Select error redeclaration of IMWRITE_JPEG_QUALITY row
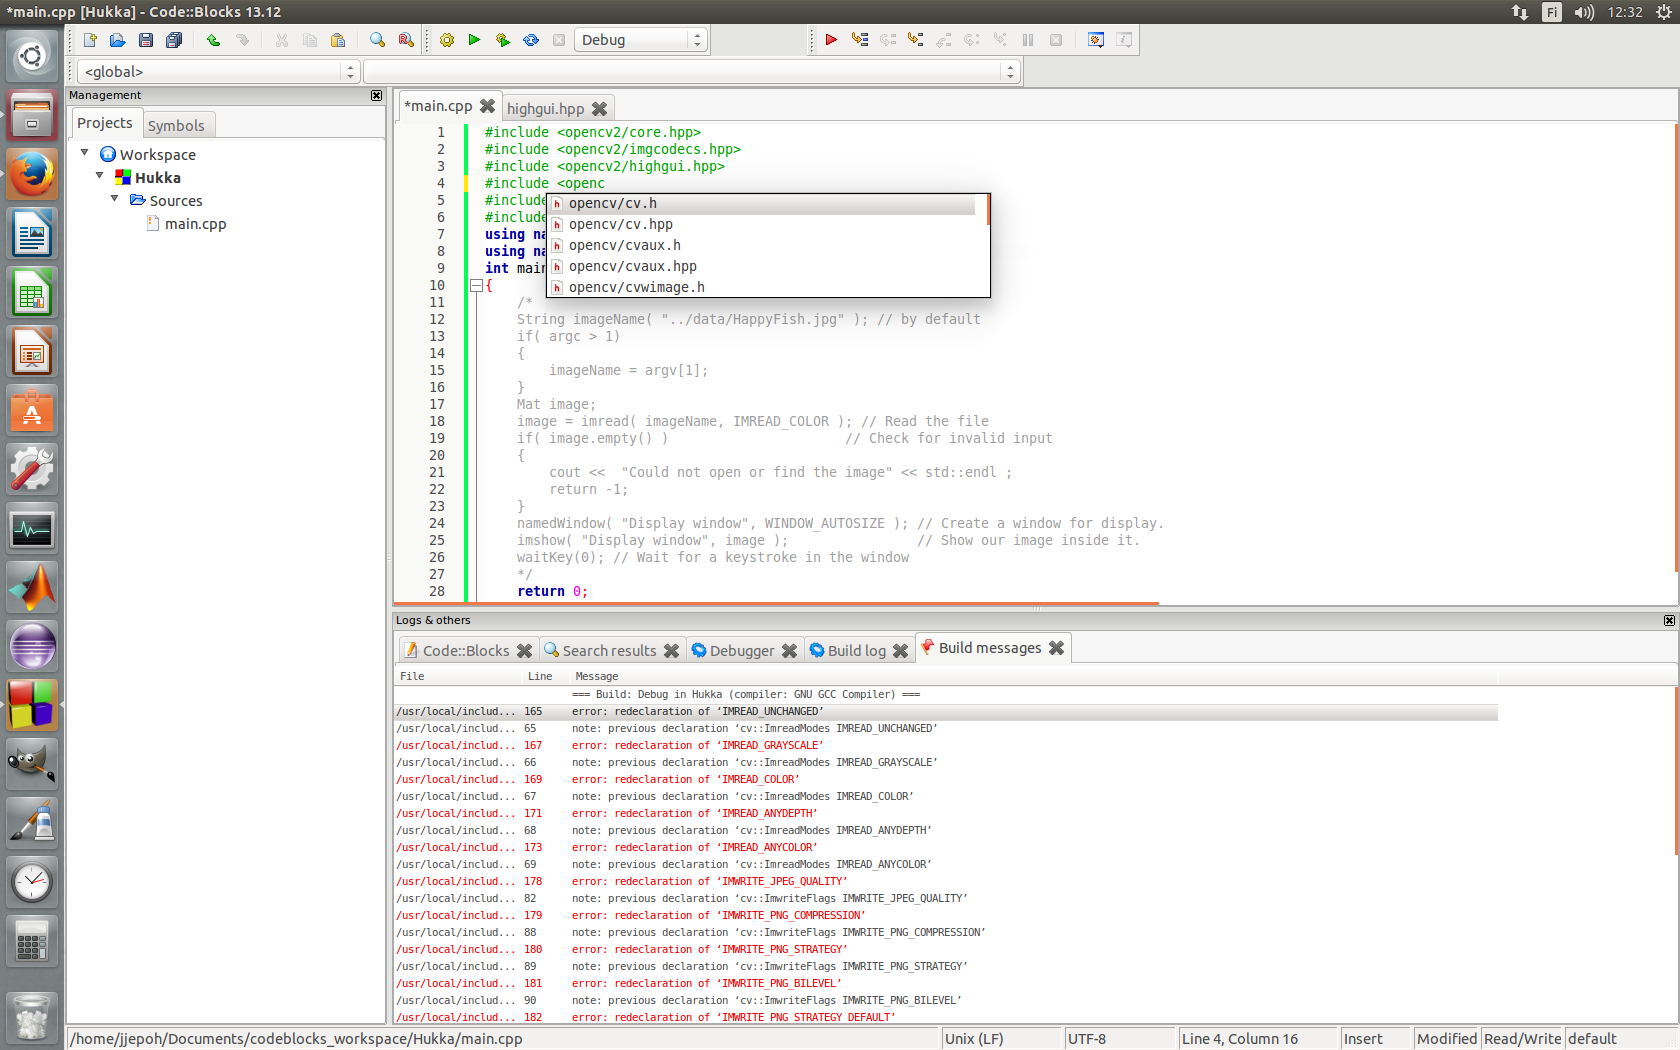Screen dimensions: 1680x1050 click(946, 882)
